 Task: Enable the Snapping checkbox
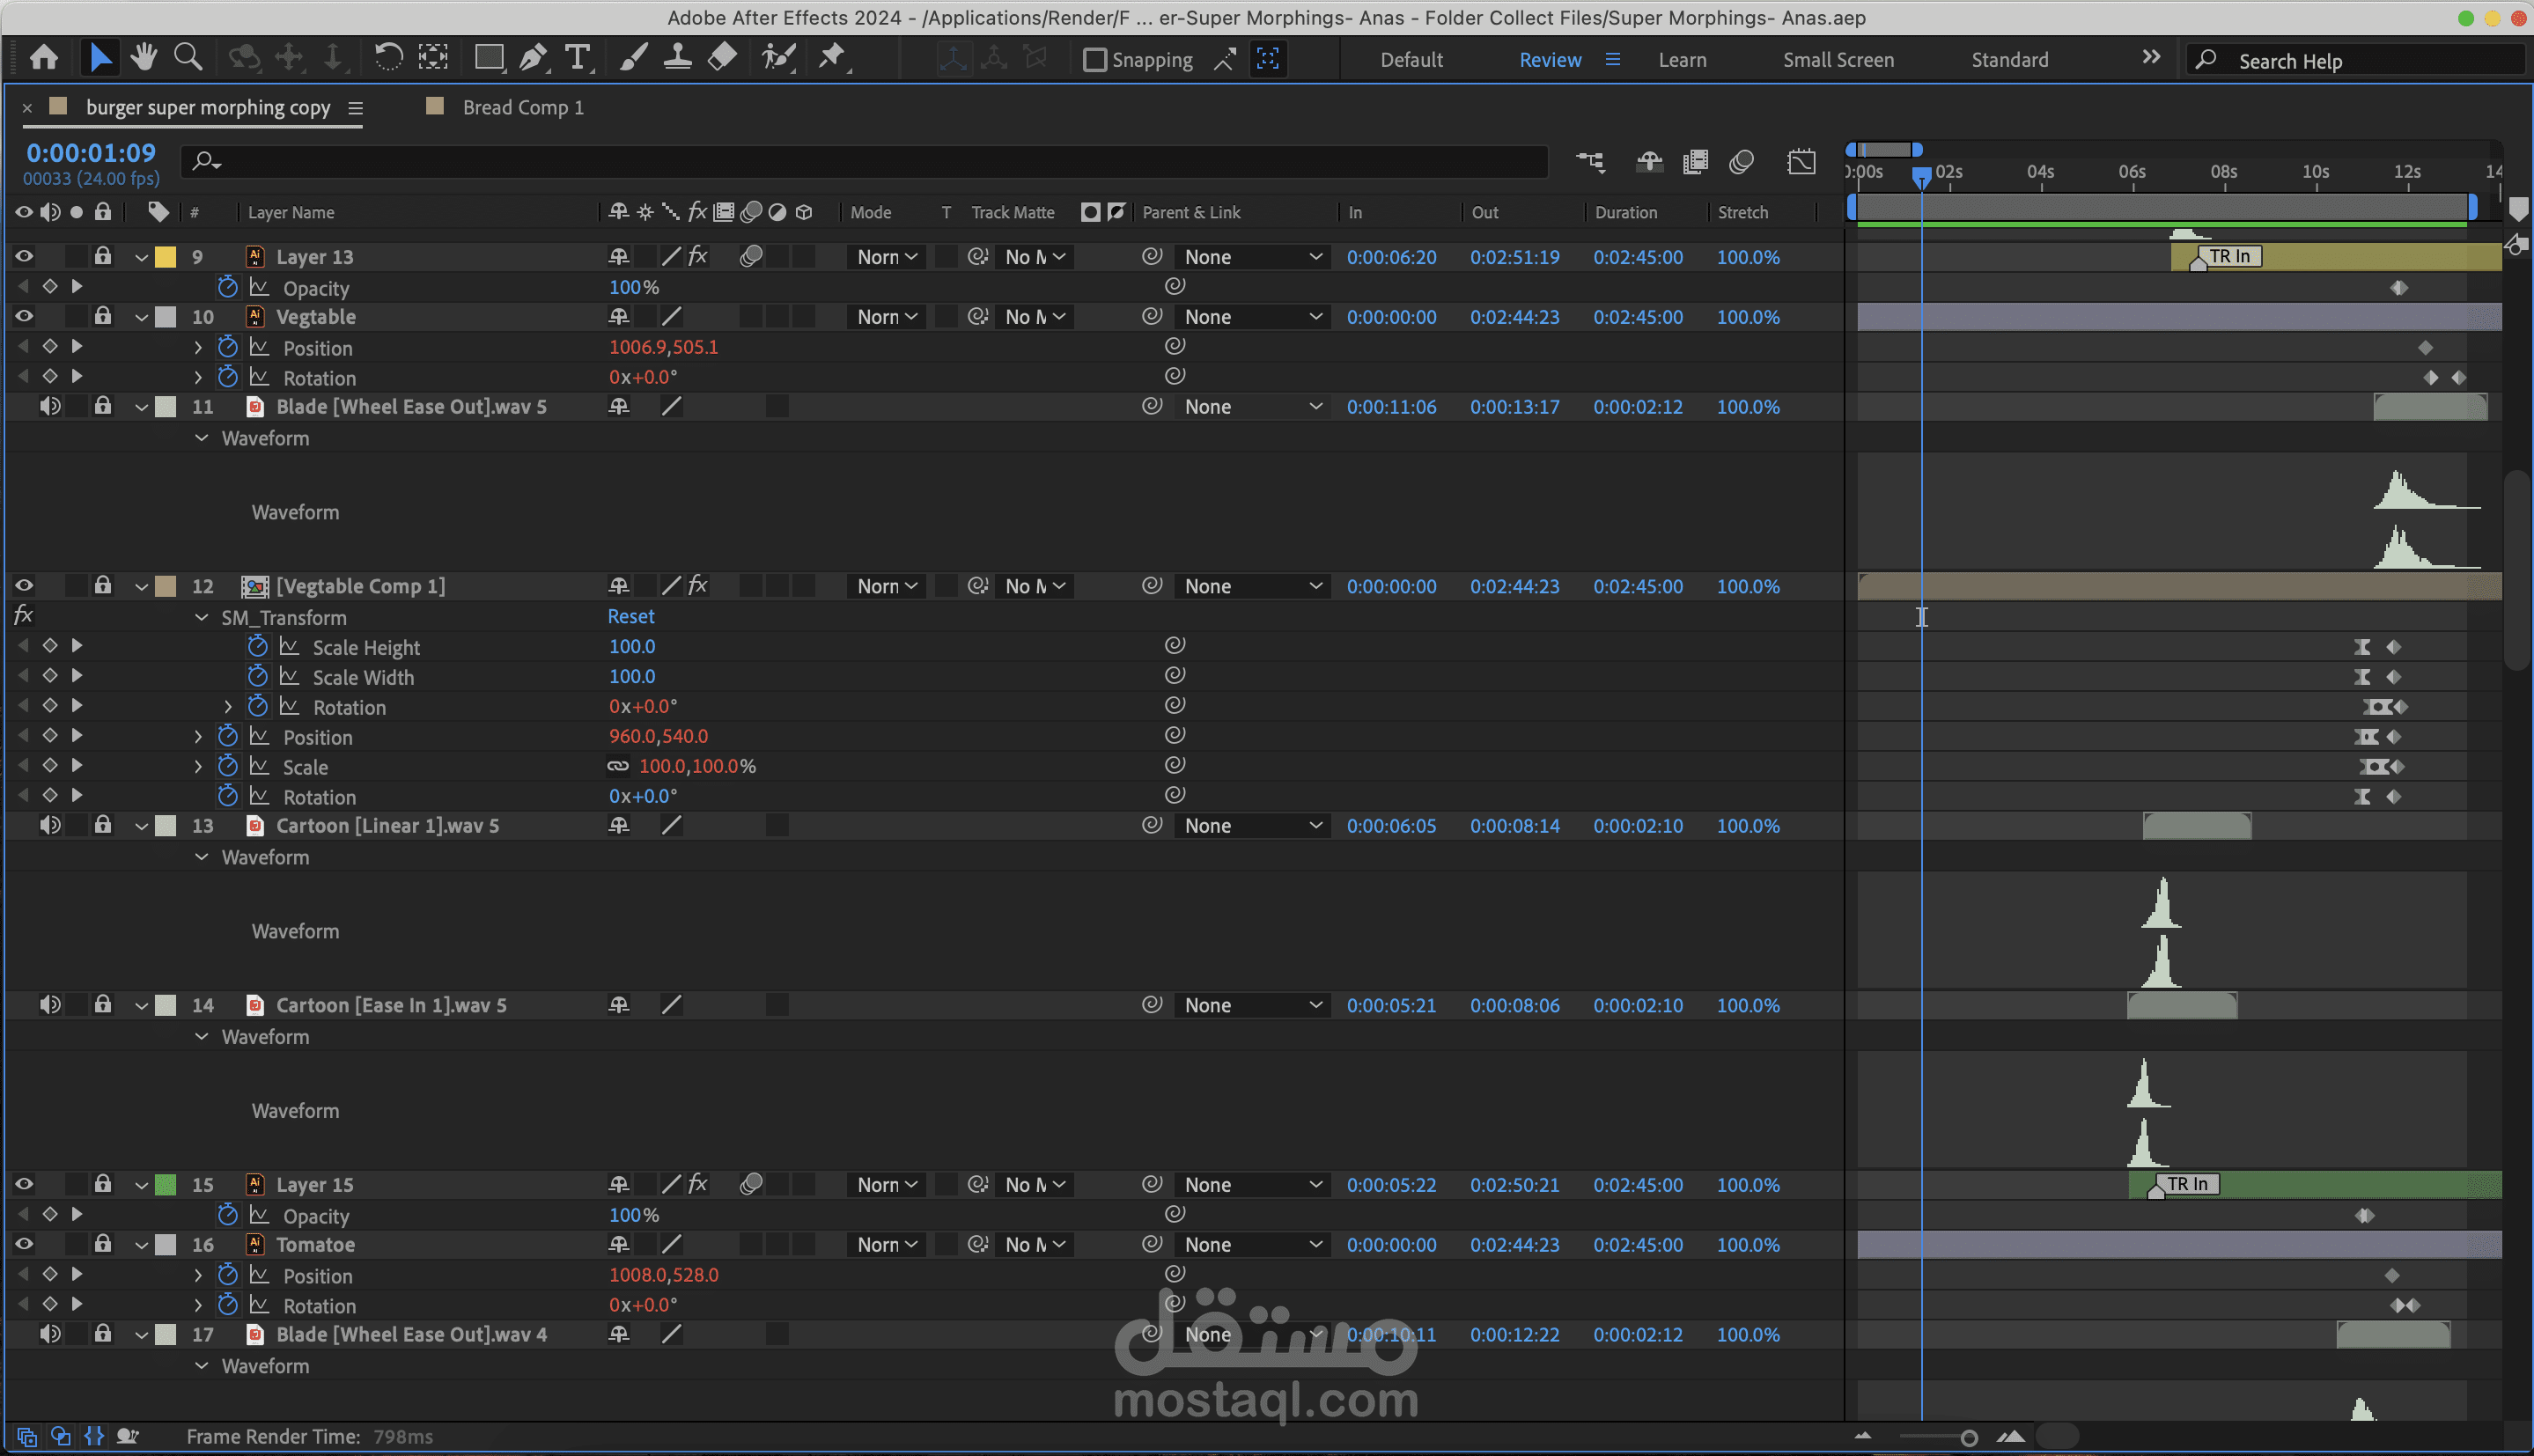1095,60
